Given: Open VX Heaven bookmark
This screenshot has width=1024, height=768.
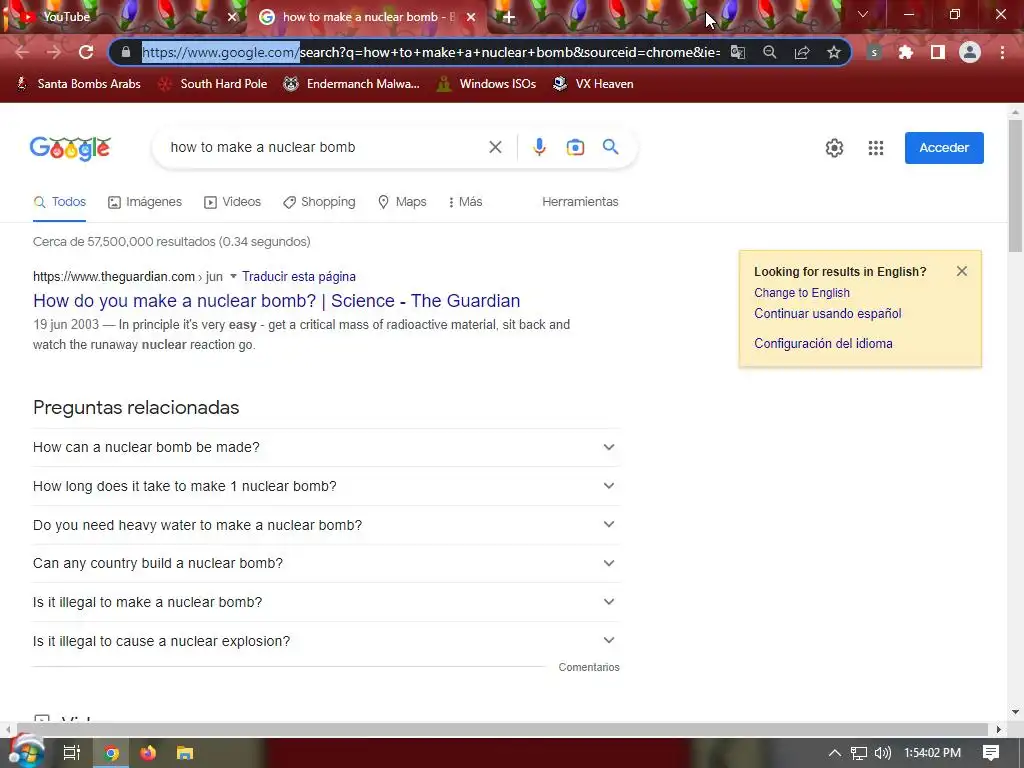Looking at the screenshot, I should click(593, 84).
